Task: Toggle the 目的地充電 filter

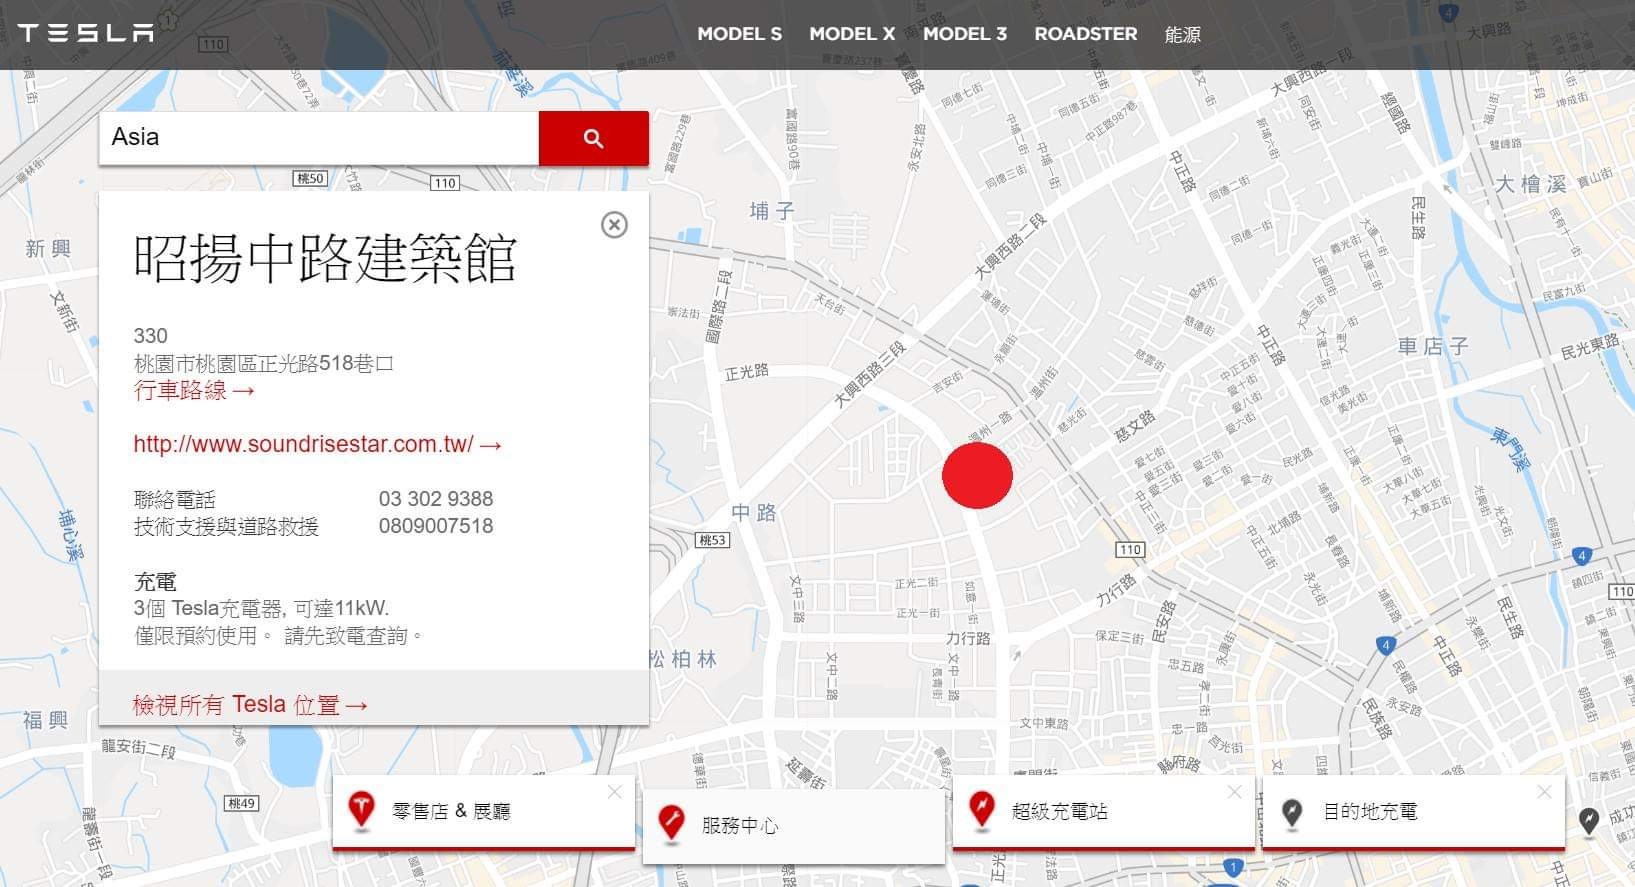Action: click(1414, 812)
